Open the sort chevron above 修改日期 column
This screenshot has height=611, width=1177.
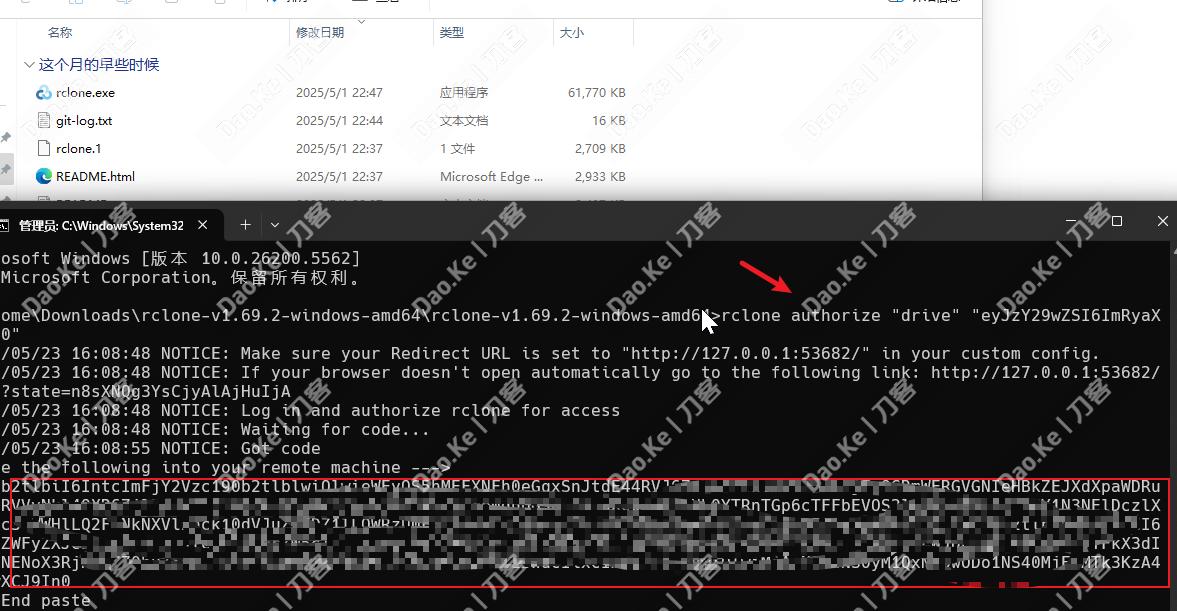361,21
